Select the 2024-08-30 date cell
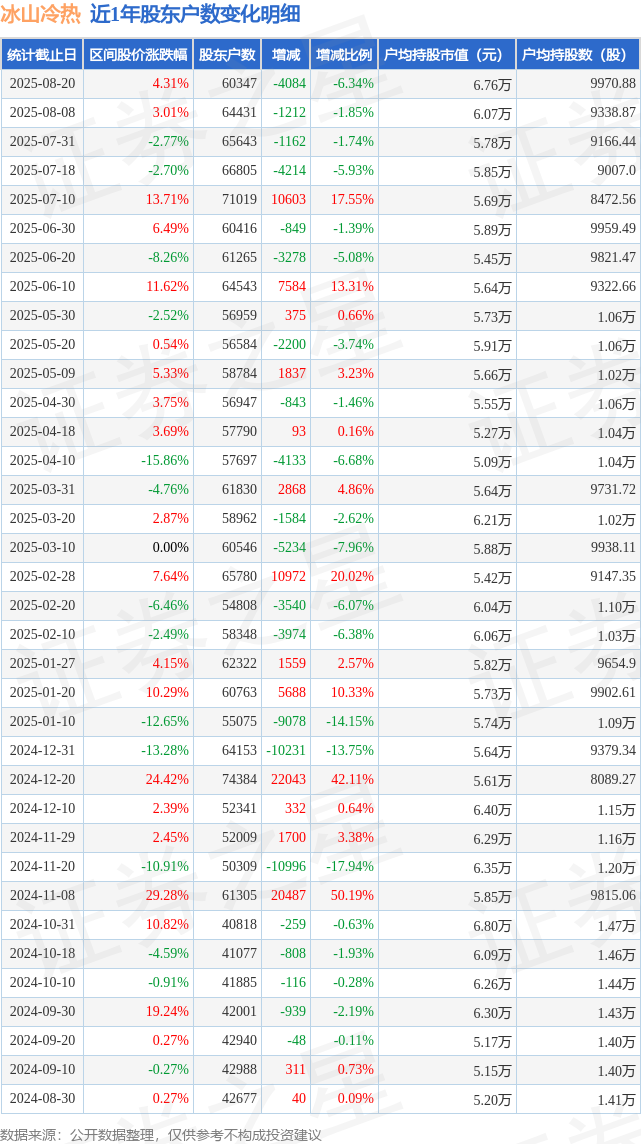The image size is (641, 1144). pos(42,1098)
